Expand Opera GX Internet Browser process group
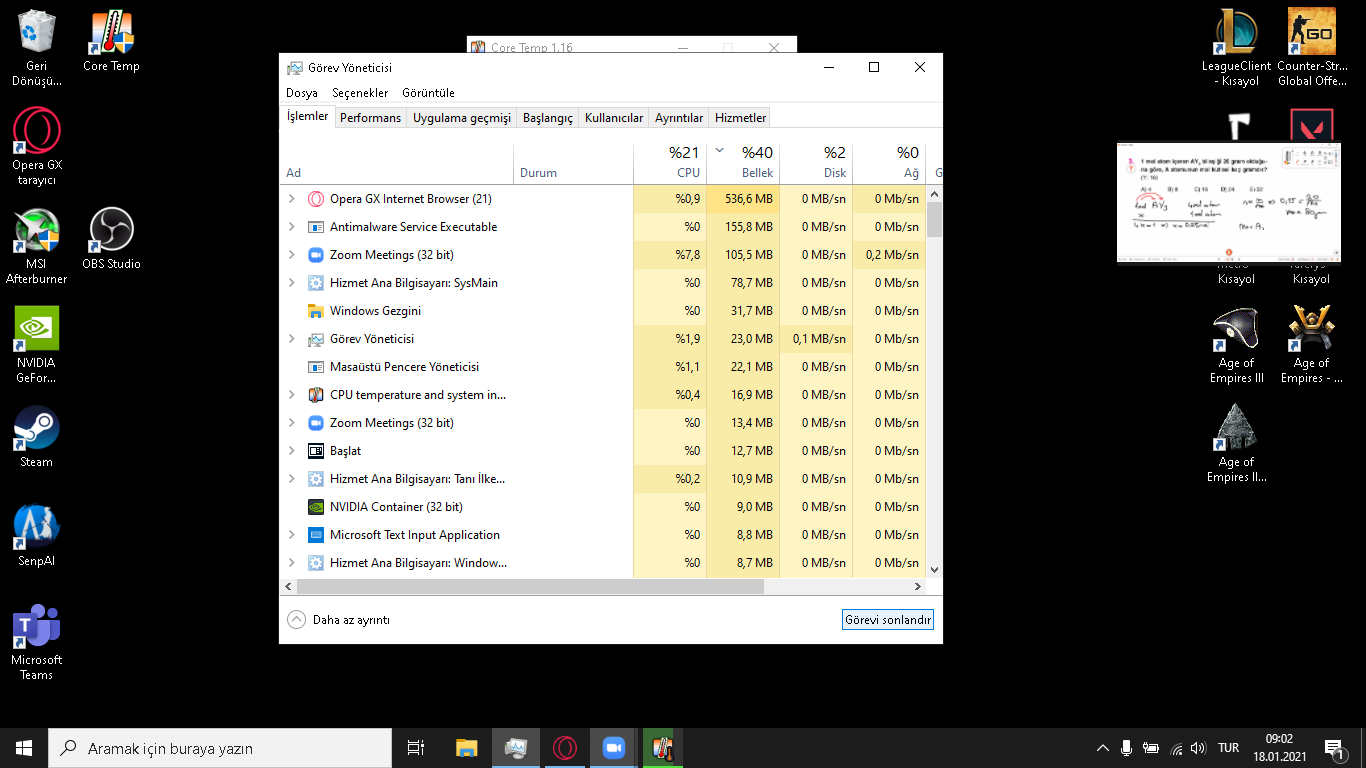 292,199
